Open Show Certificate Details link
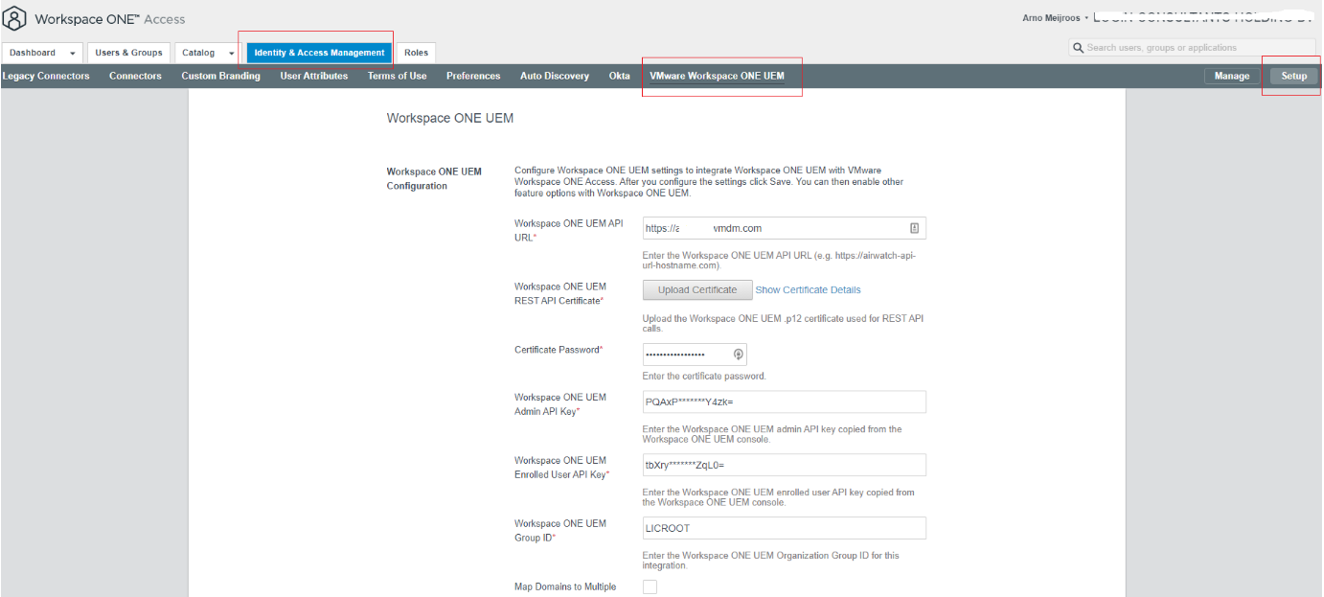Viewport: 1324px width, 597px height. pyautogui.click(x=807, y=289)
